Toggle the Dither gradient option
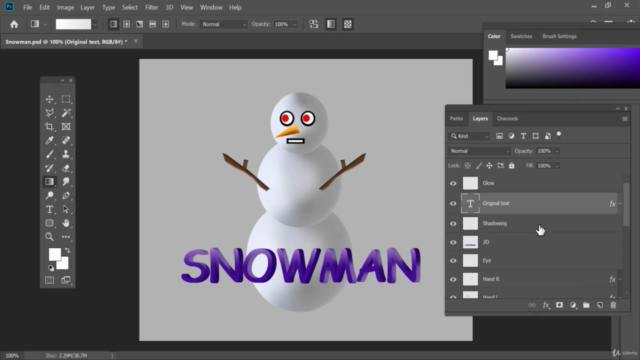This screenshot has width=640, height=360. tap(331, 24)
